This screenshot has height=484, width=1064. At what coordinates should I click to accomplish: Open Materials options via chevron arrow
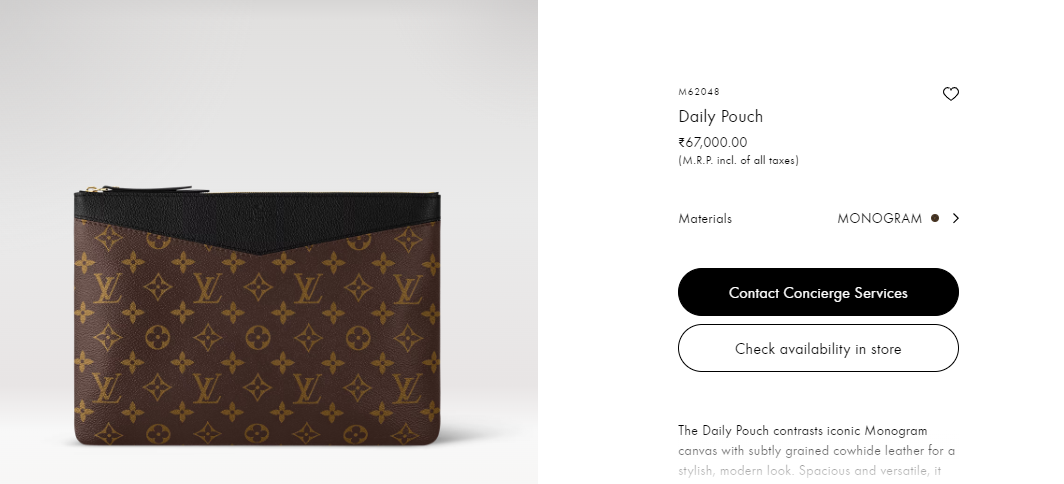pos(955,218)
